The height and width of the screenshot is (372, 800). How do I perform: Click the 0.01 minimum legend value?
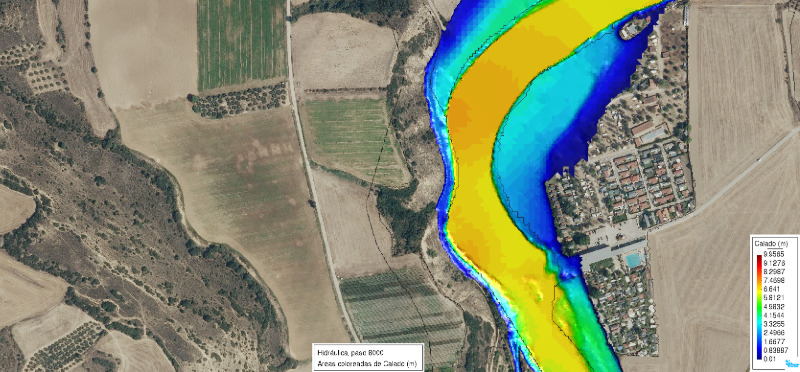[x=770, y=360]
